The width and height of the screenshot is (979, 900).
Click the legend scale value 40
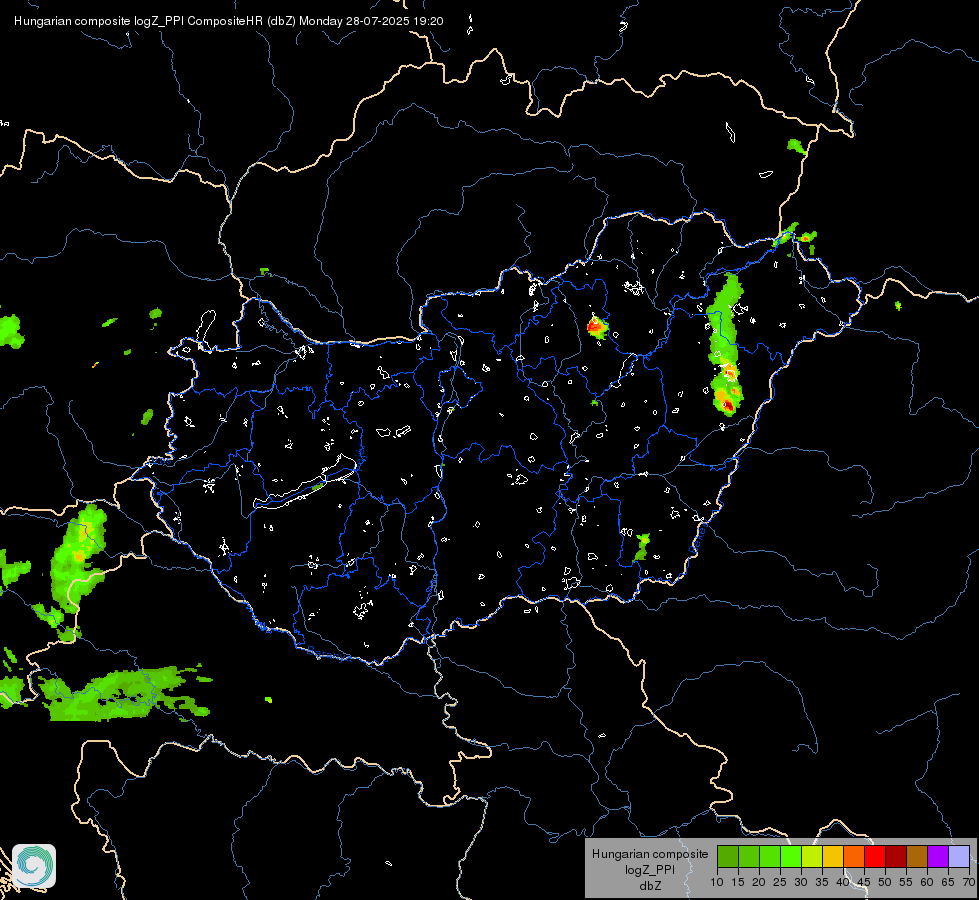[x=843, y=883]
